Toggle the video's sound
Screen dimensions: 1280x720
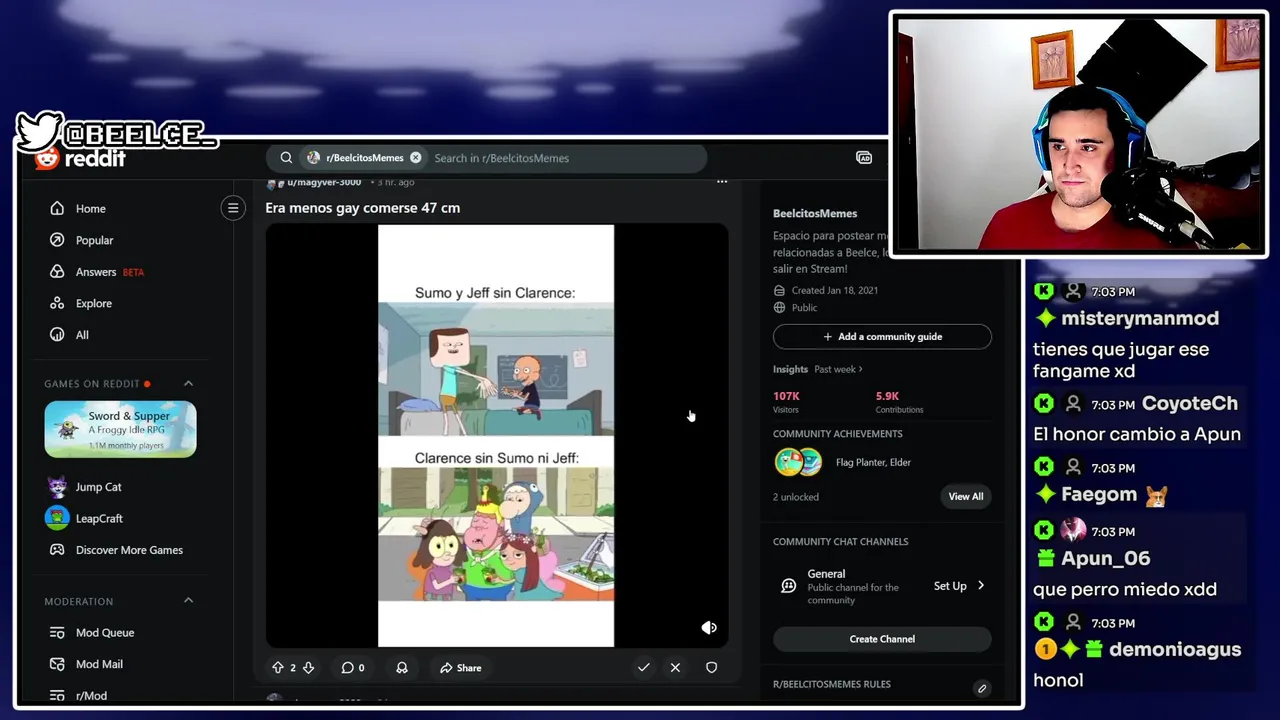coord(709,628)
